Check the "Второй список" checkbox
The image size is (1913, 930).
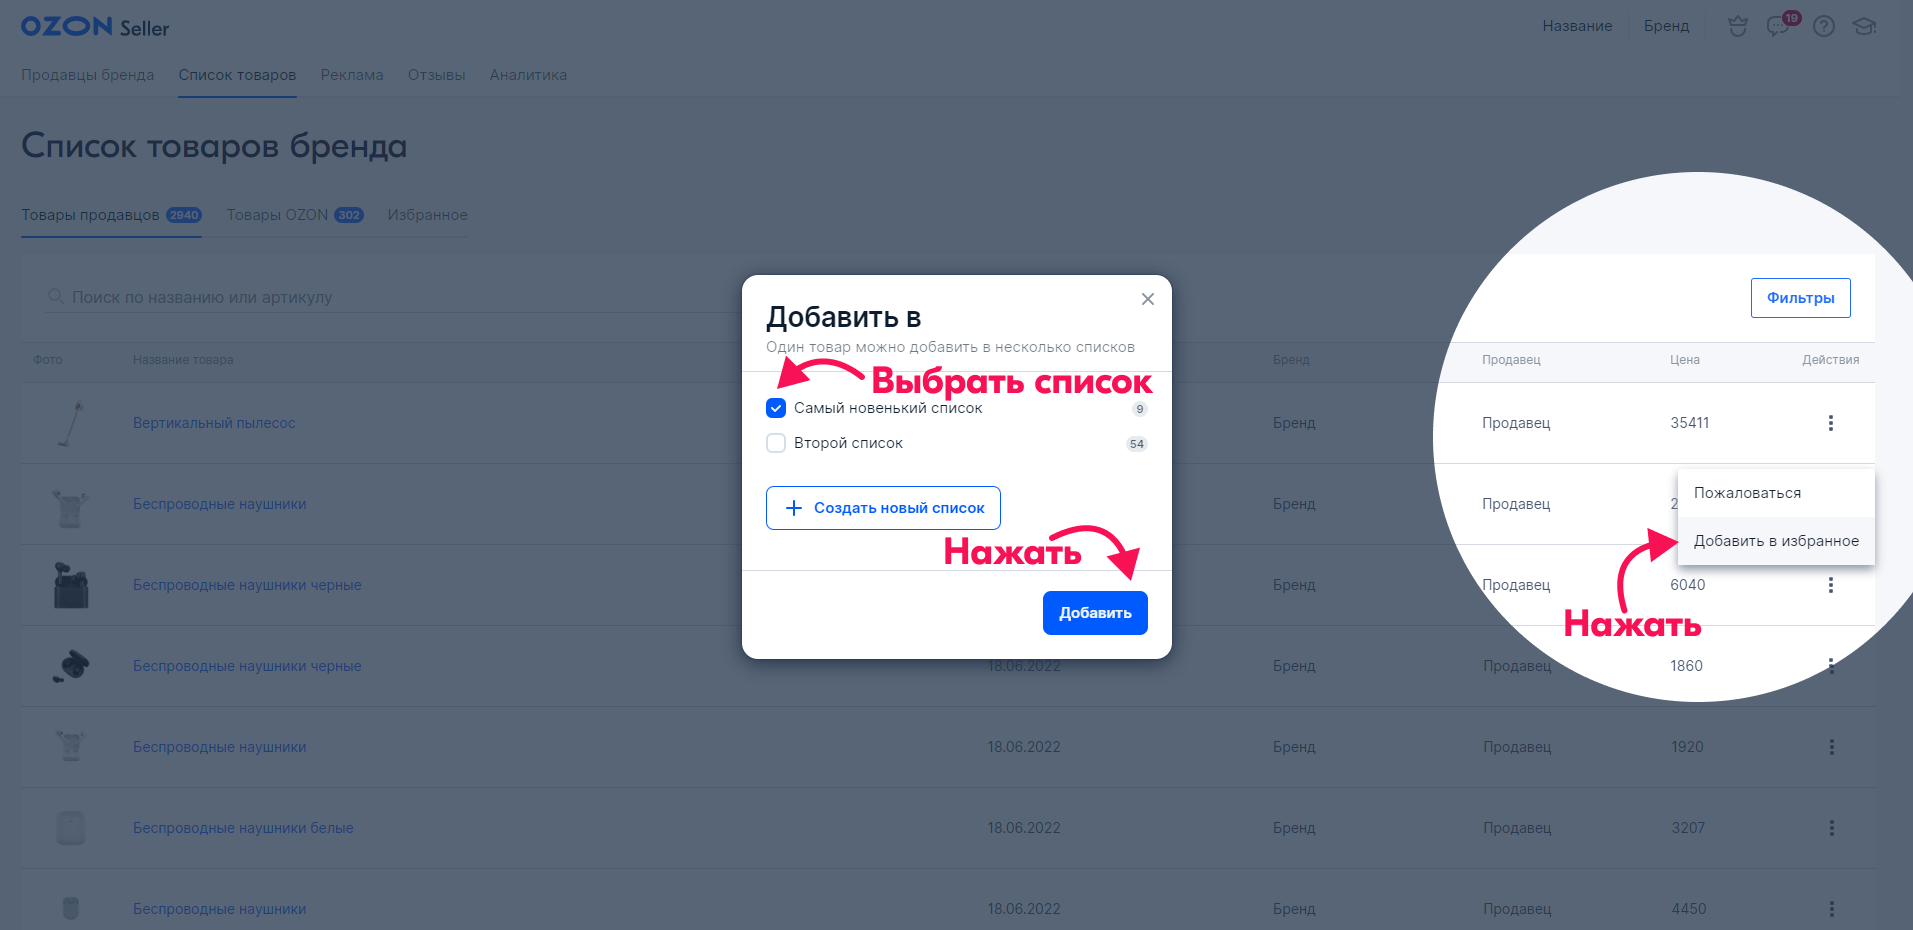click(x=776, y=443)
